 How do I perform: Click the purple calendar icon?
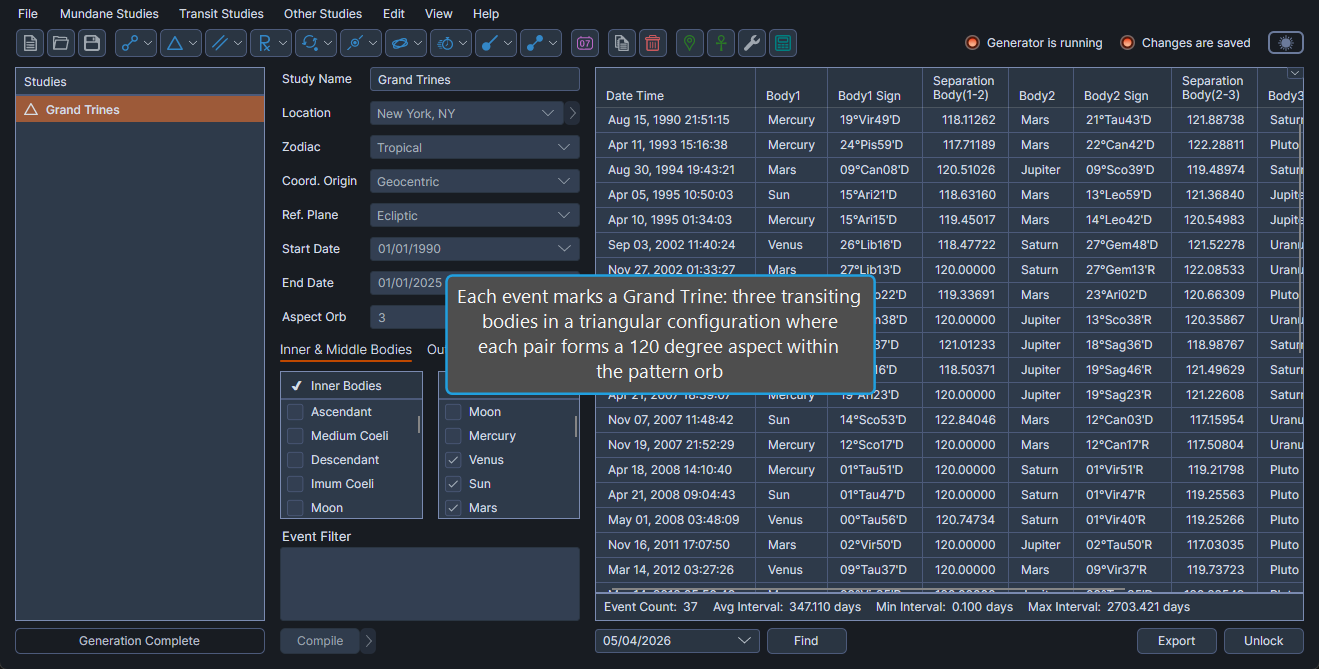pyautogui.click(x=585, y=43)
